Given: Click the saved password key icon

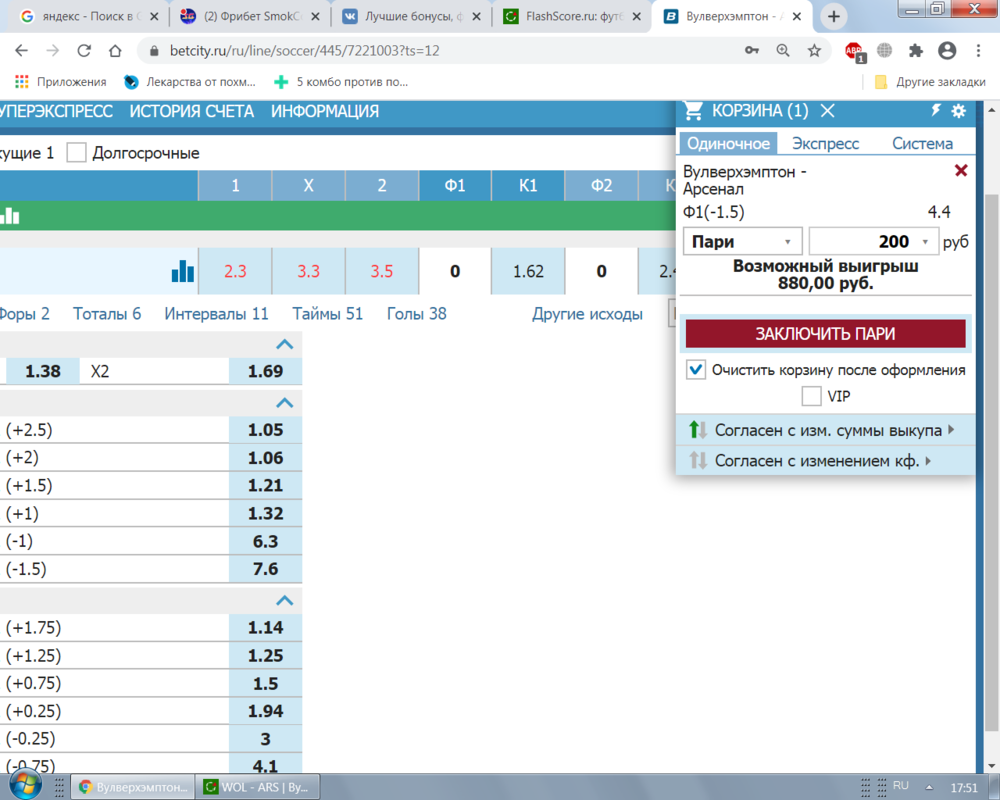Looking at the screenshot, I should click(752, 50).
